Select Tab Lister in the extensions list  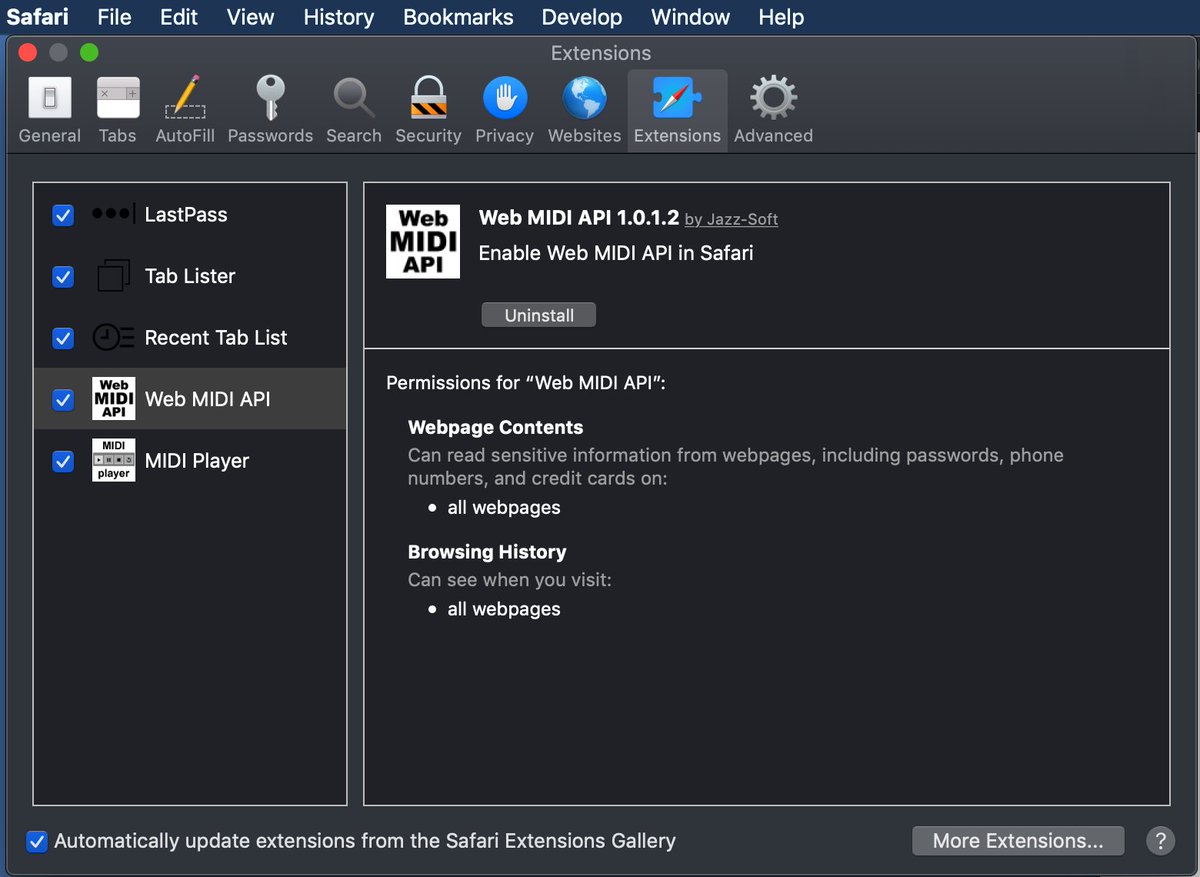[x=190, y=276]
